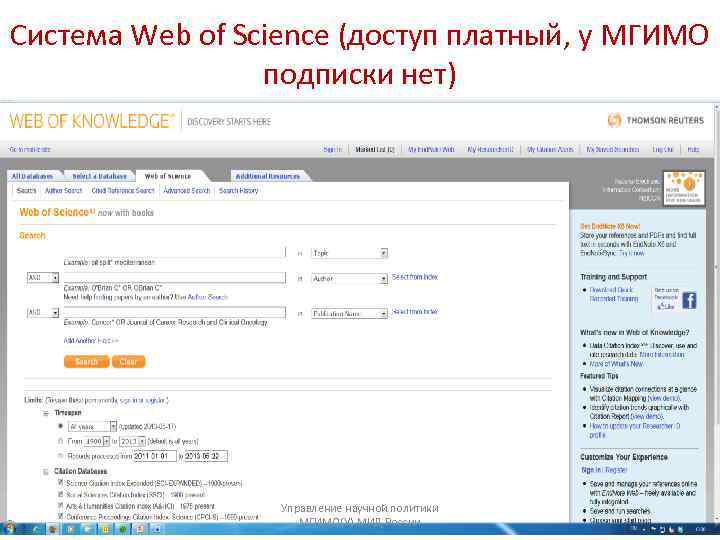Viewport: 720px width, 540px height.
Task: Click the Help link in top bar
Action: (x=693, y=150)
